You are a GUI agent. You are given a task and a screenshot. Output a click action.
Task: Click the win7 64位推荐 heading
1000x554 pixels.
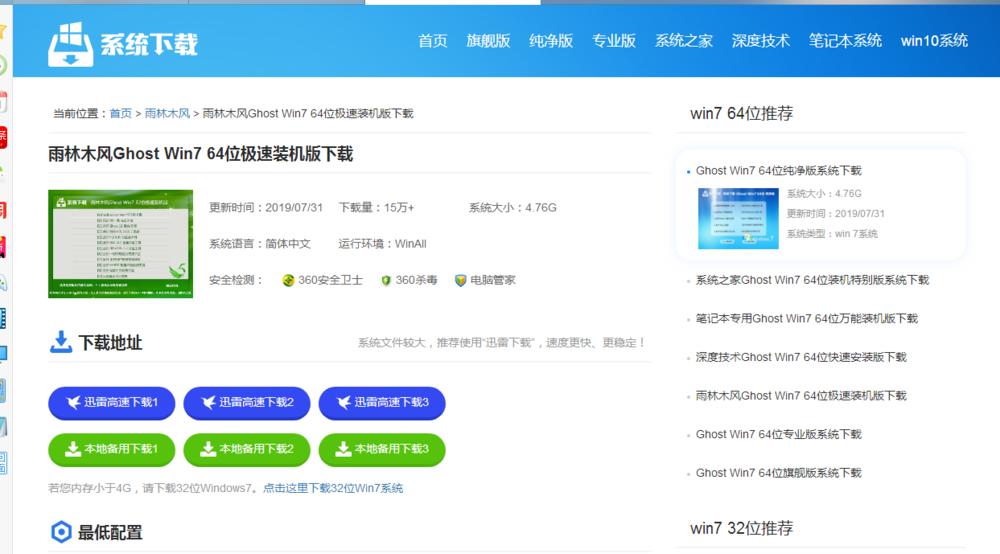click(x=741, y=113)
